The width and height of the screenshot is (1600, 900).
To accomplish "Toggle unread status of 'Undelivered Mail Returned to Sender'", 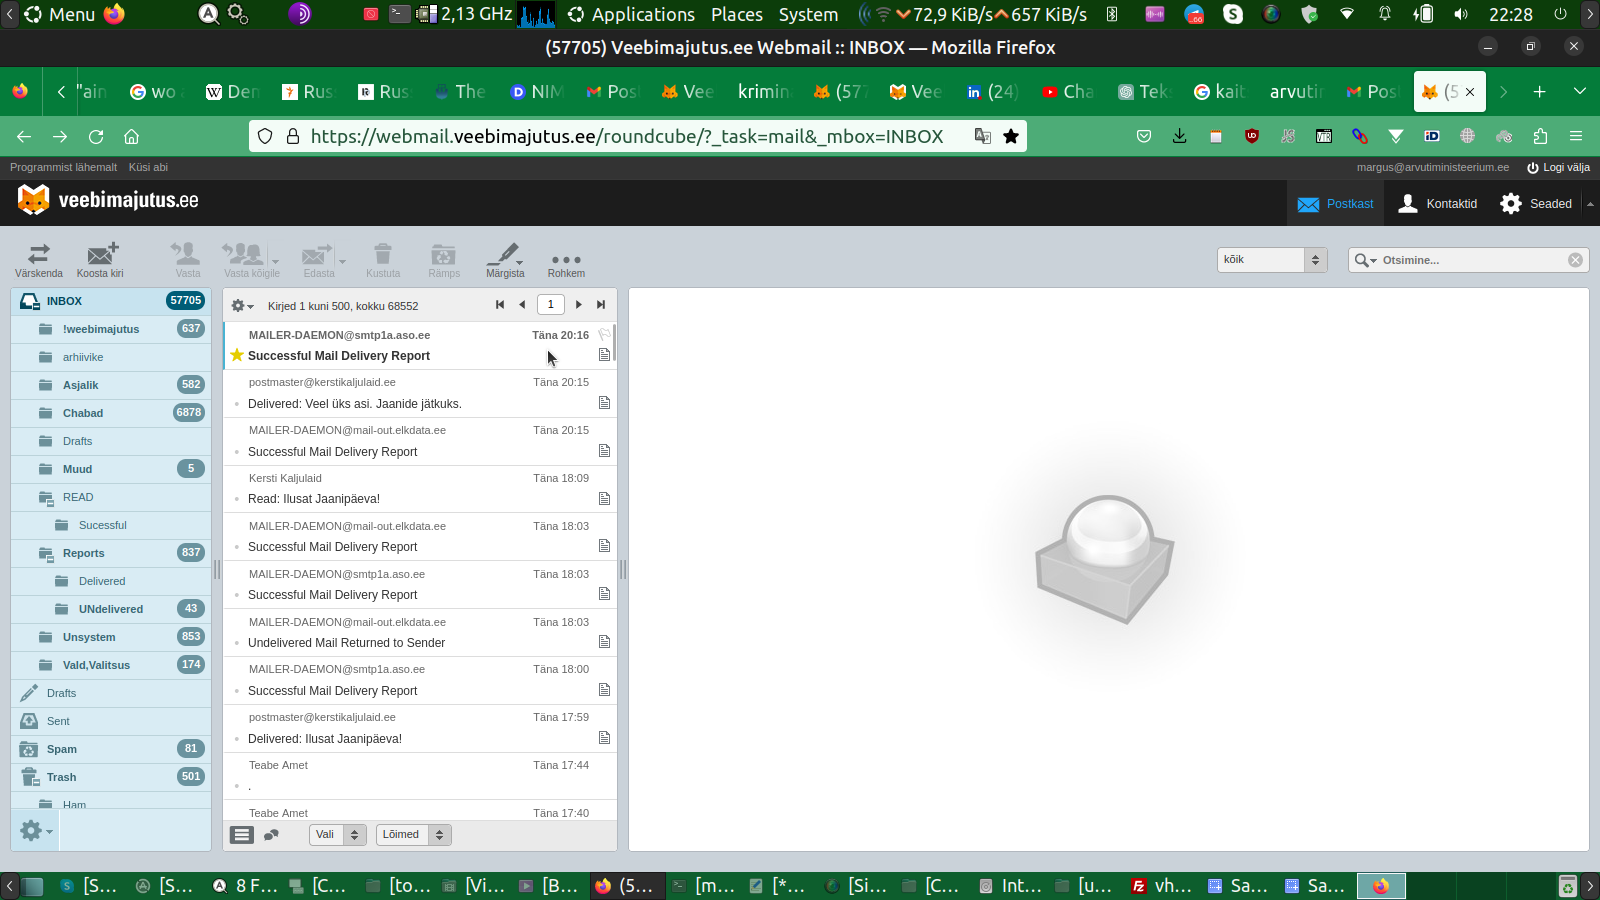I will tap(237, 643).
